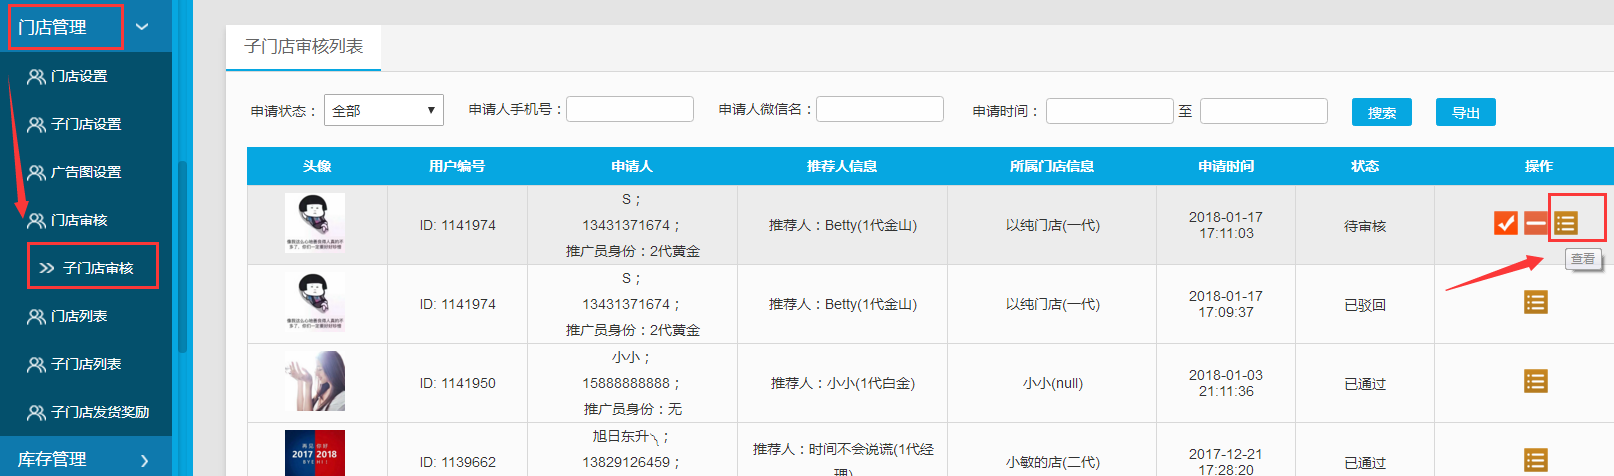The width and height of the screenshot is (1614, 476).
Task: Click the 用户编号 column header
Action: click(x=457, y=166)
